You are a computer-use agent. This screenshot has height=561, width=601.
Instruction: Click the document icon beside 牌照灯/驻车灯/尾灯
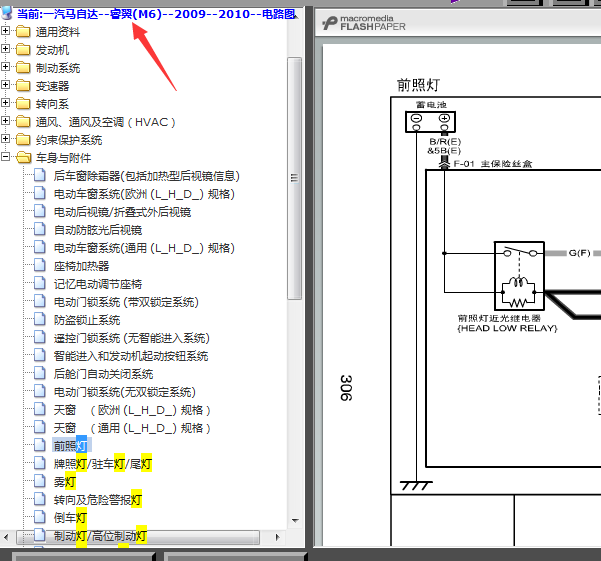[39, 463]
